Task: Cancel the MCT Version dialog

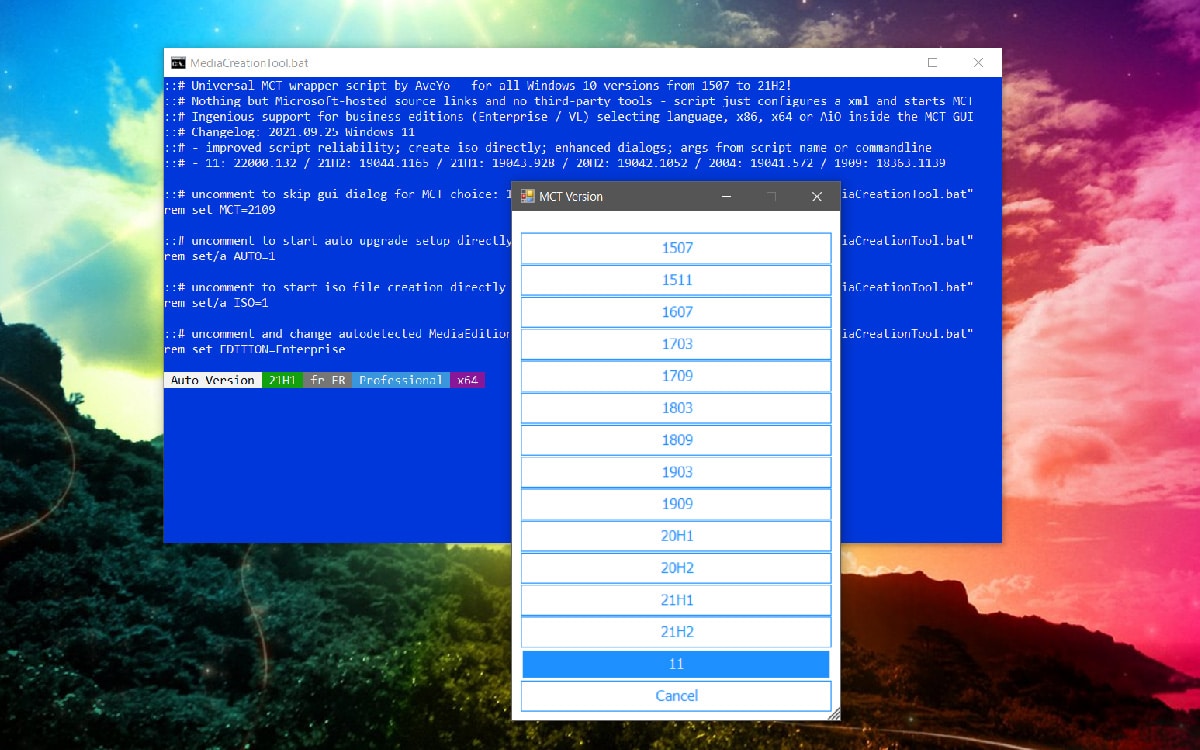Action: pos(676,696)
